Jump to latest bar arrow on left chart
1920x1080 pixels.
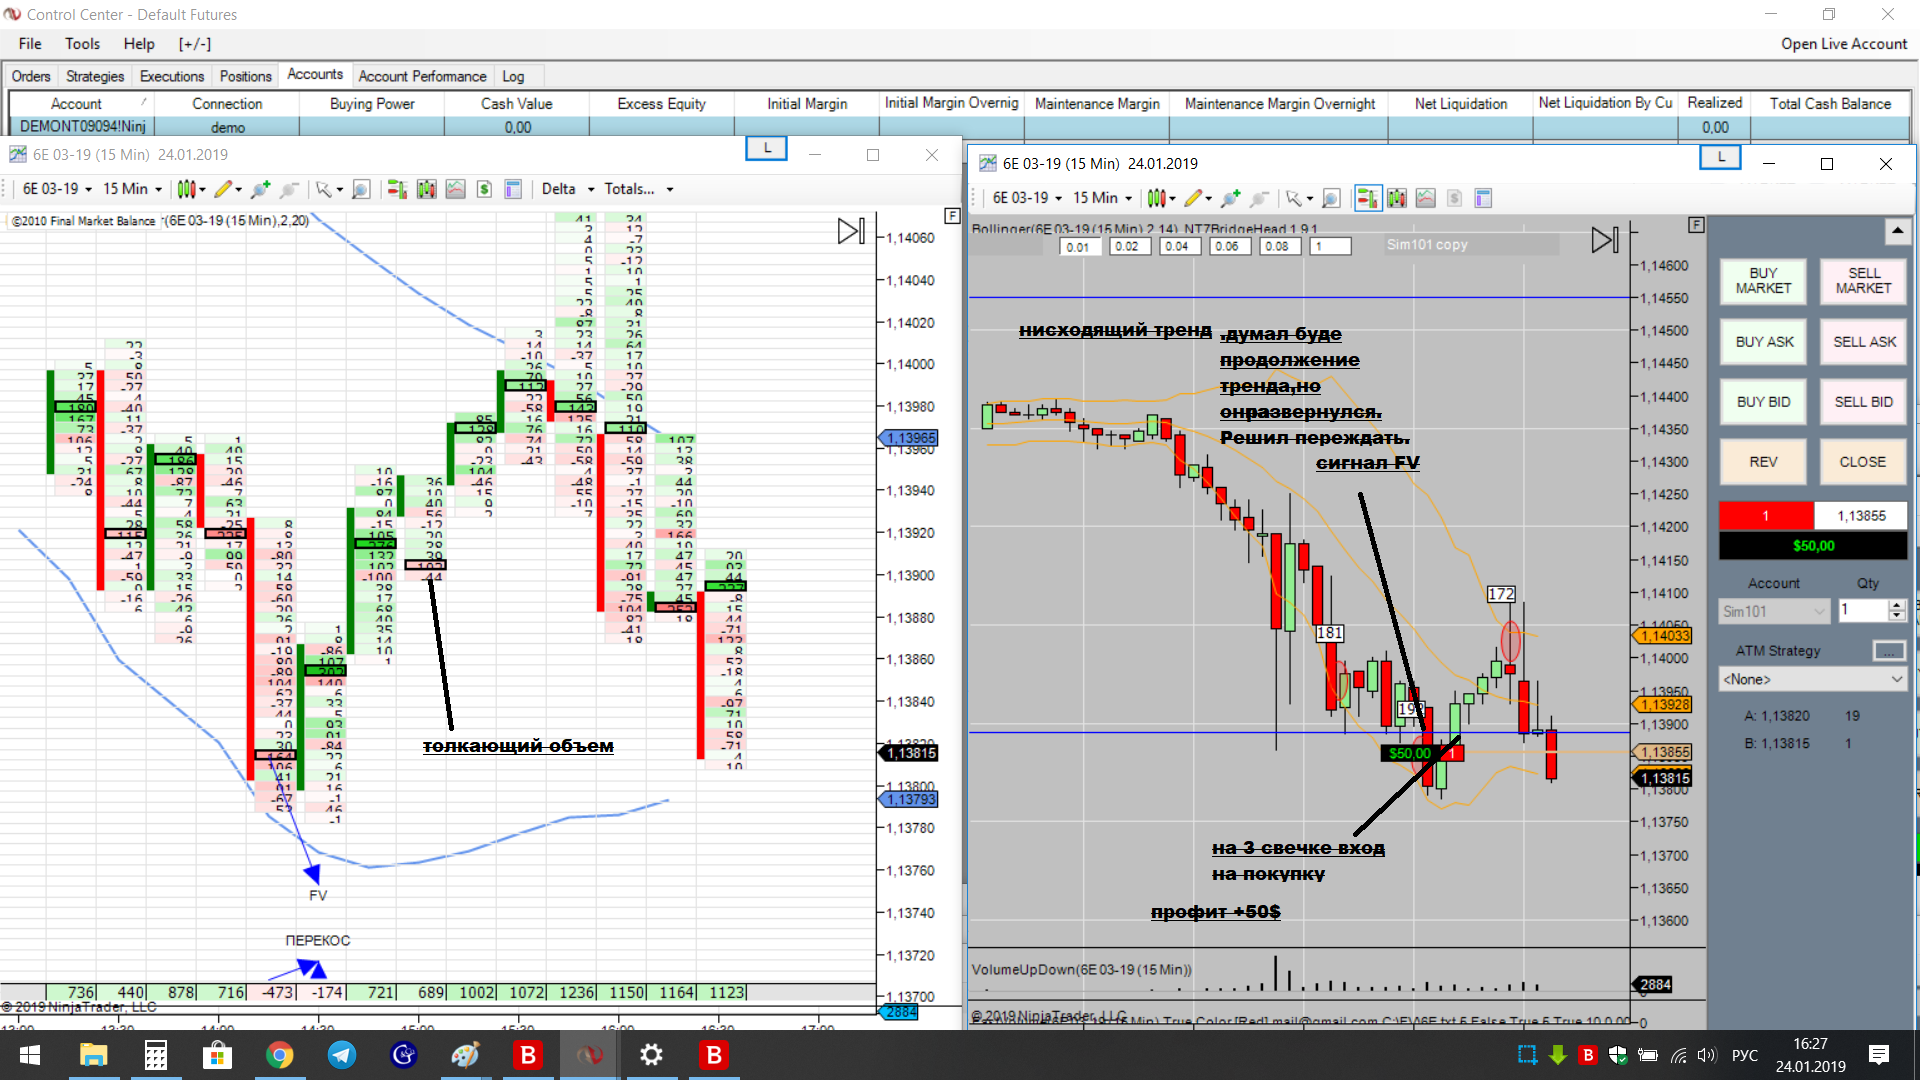pos(850,231)
